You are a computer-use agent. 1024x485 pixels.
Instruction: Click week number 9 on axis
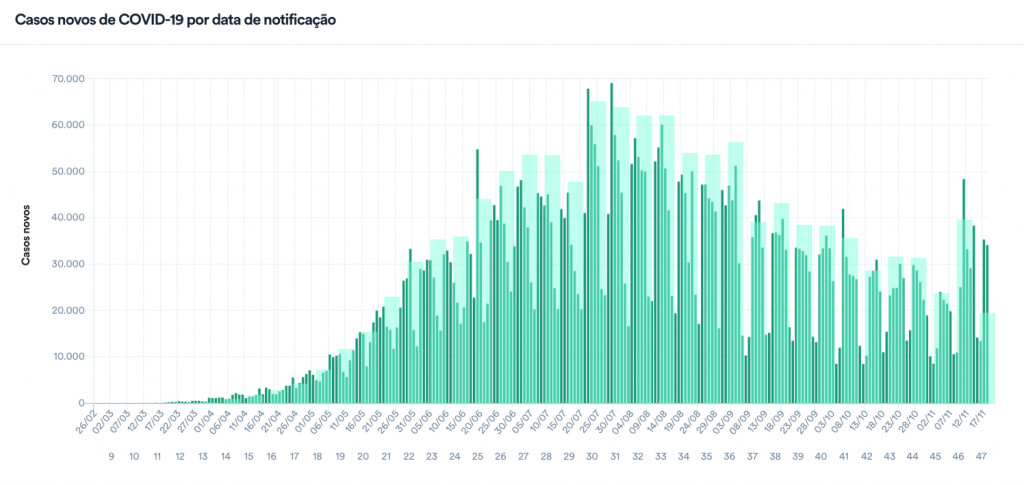(x=110, y=457)
